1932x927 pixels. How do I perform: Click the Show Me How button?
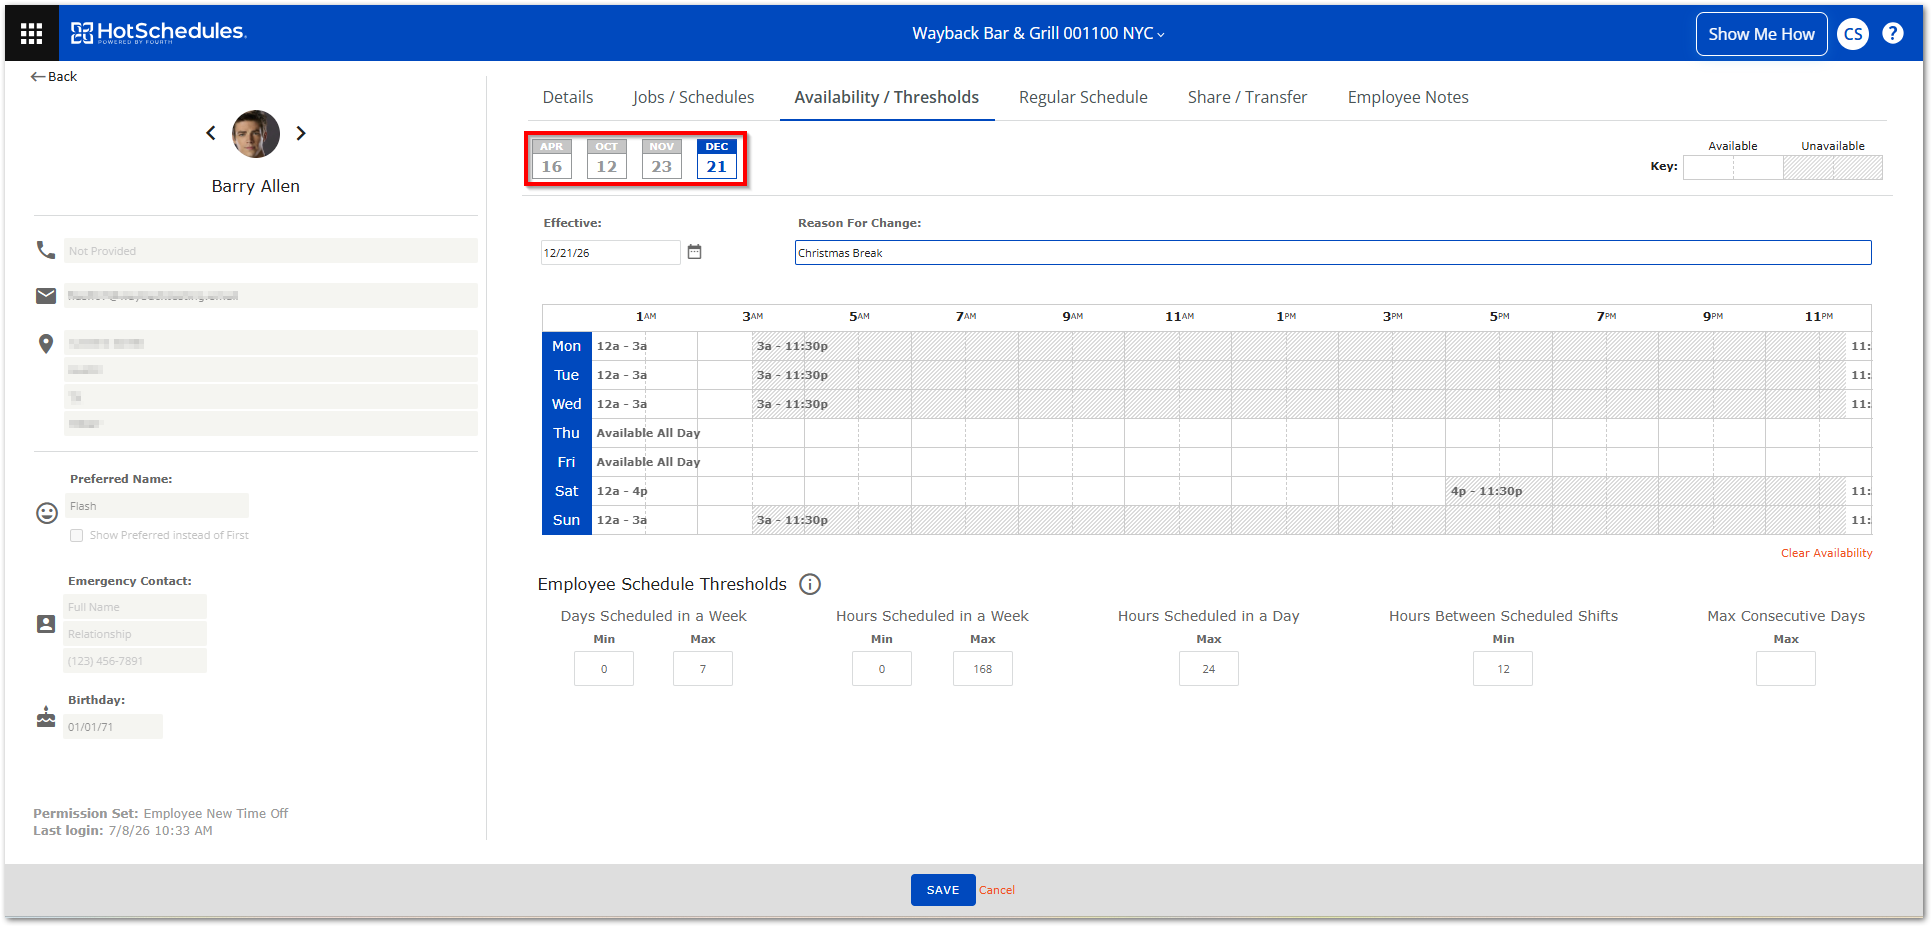(x=1761, y=34)
